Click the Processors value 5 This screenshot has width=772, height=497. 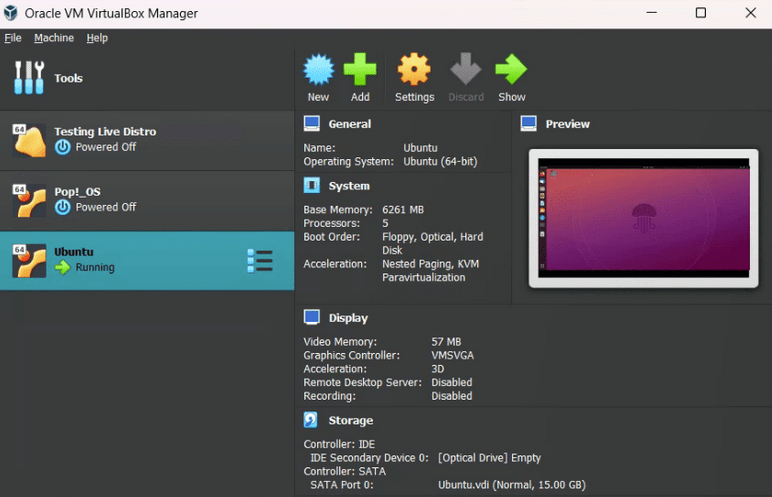(x=385, y=223)
